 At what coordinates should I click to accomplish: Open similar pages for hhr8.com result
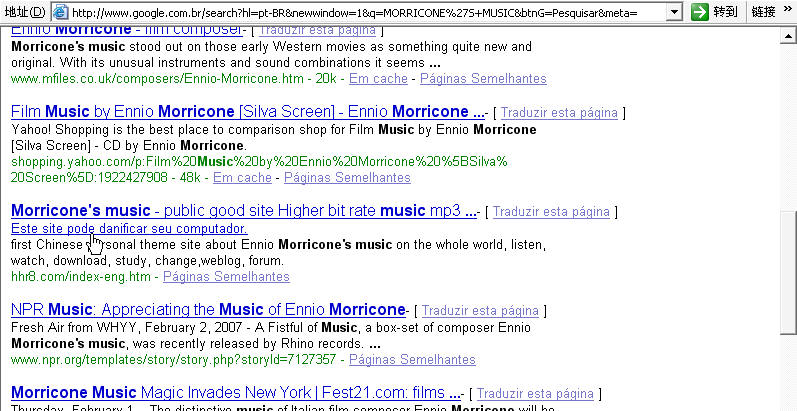(226, 277)
